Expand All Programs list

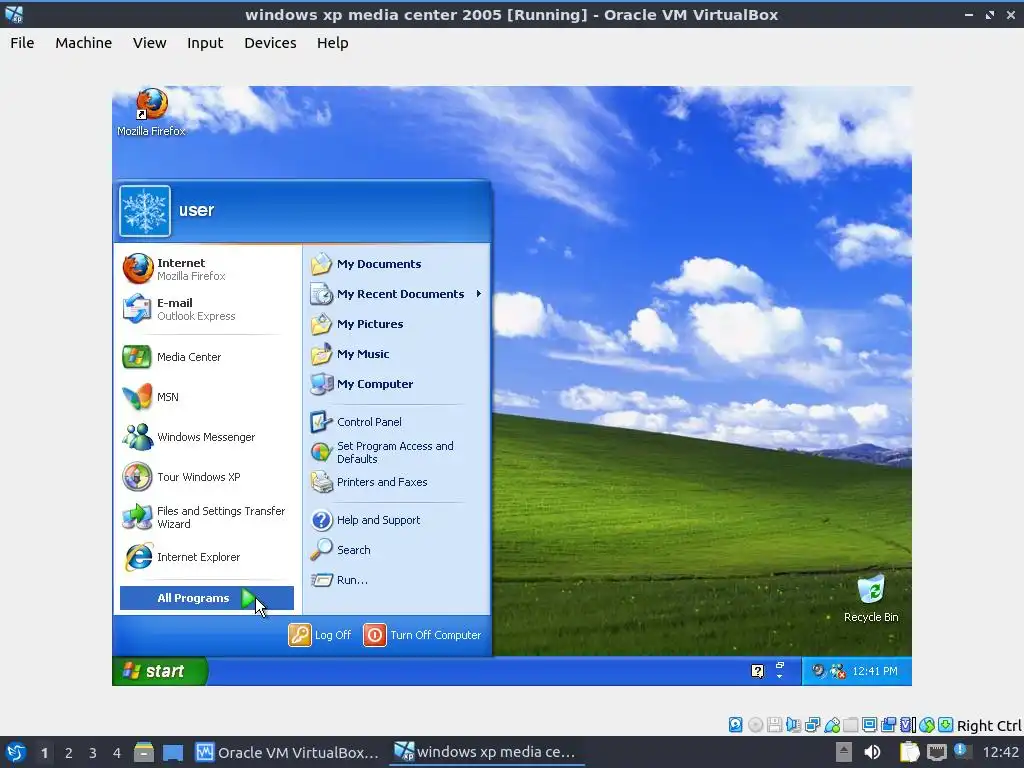point(206,598)
